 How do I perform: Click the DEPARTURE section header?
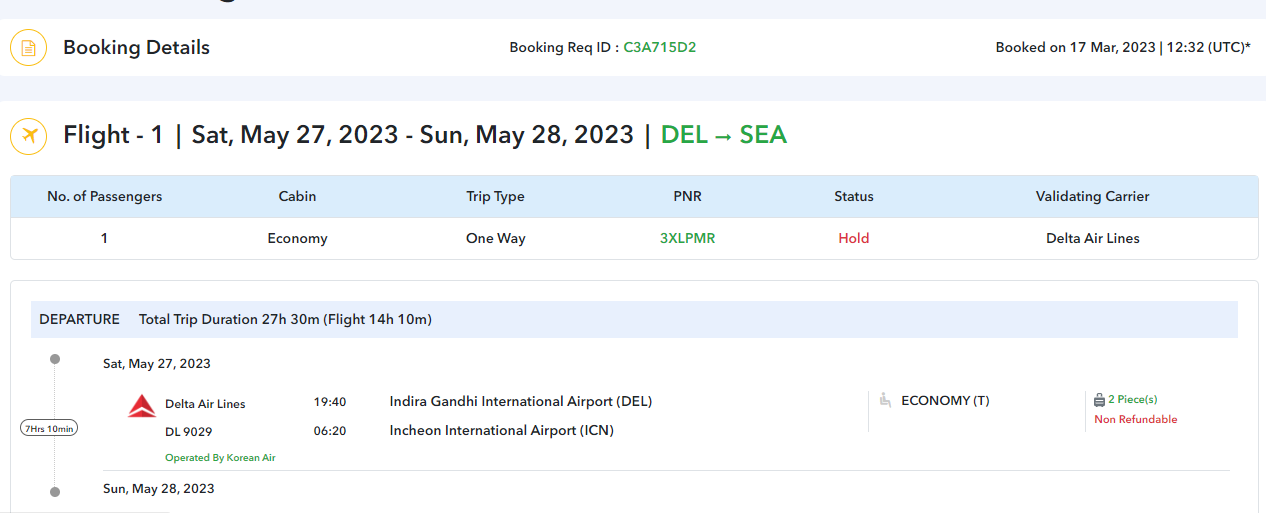(79, 320)
